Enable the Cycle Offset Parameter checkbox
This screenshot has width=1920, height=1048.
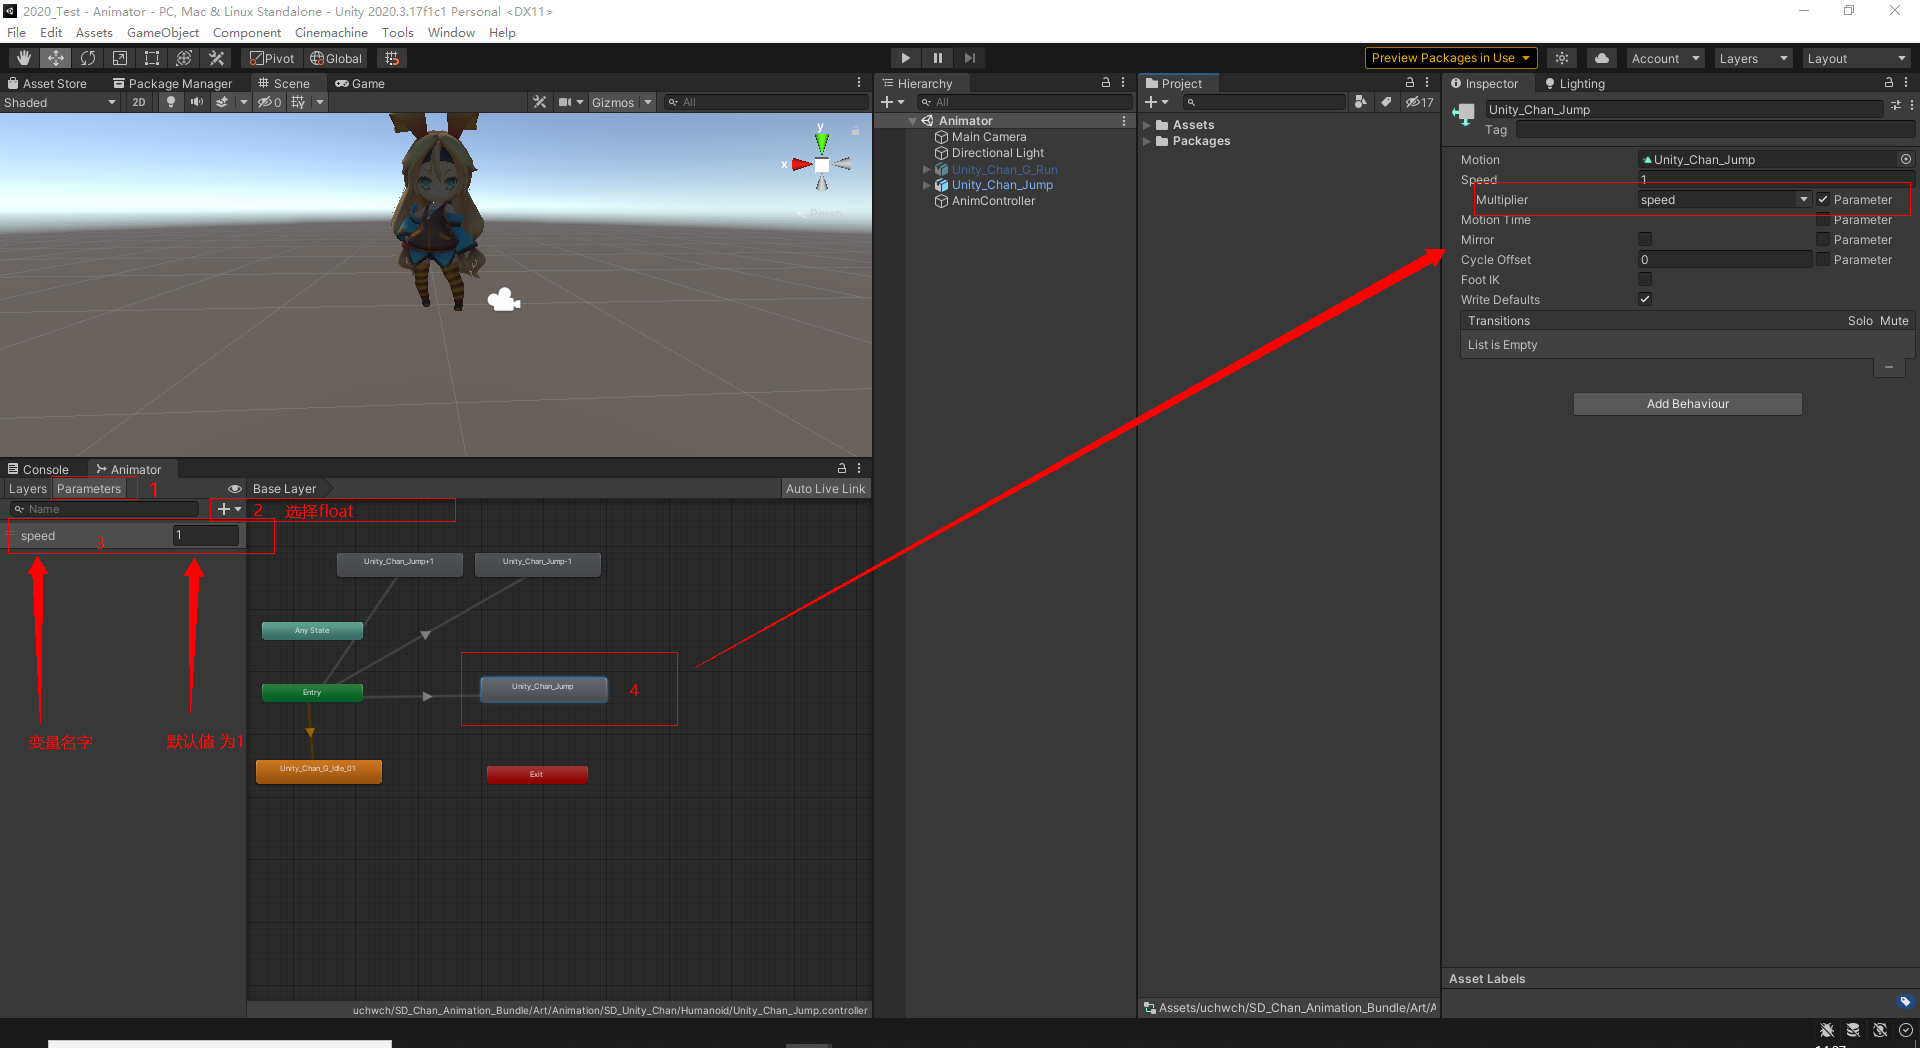tap(1823, 259)
